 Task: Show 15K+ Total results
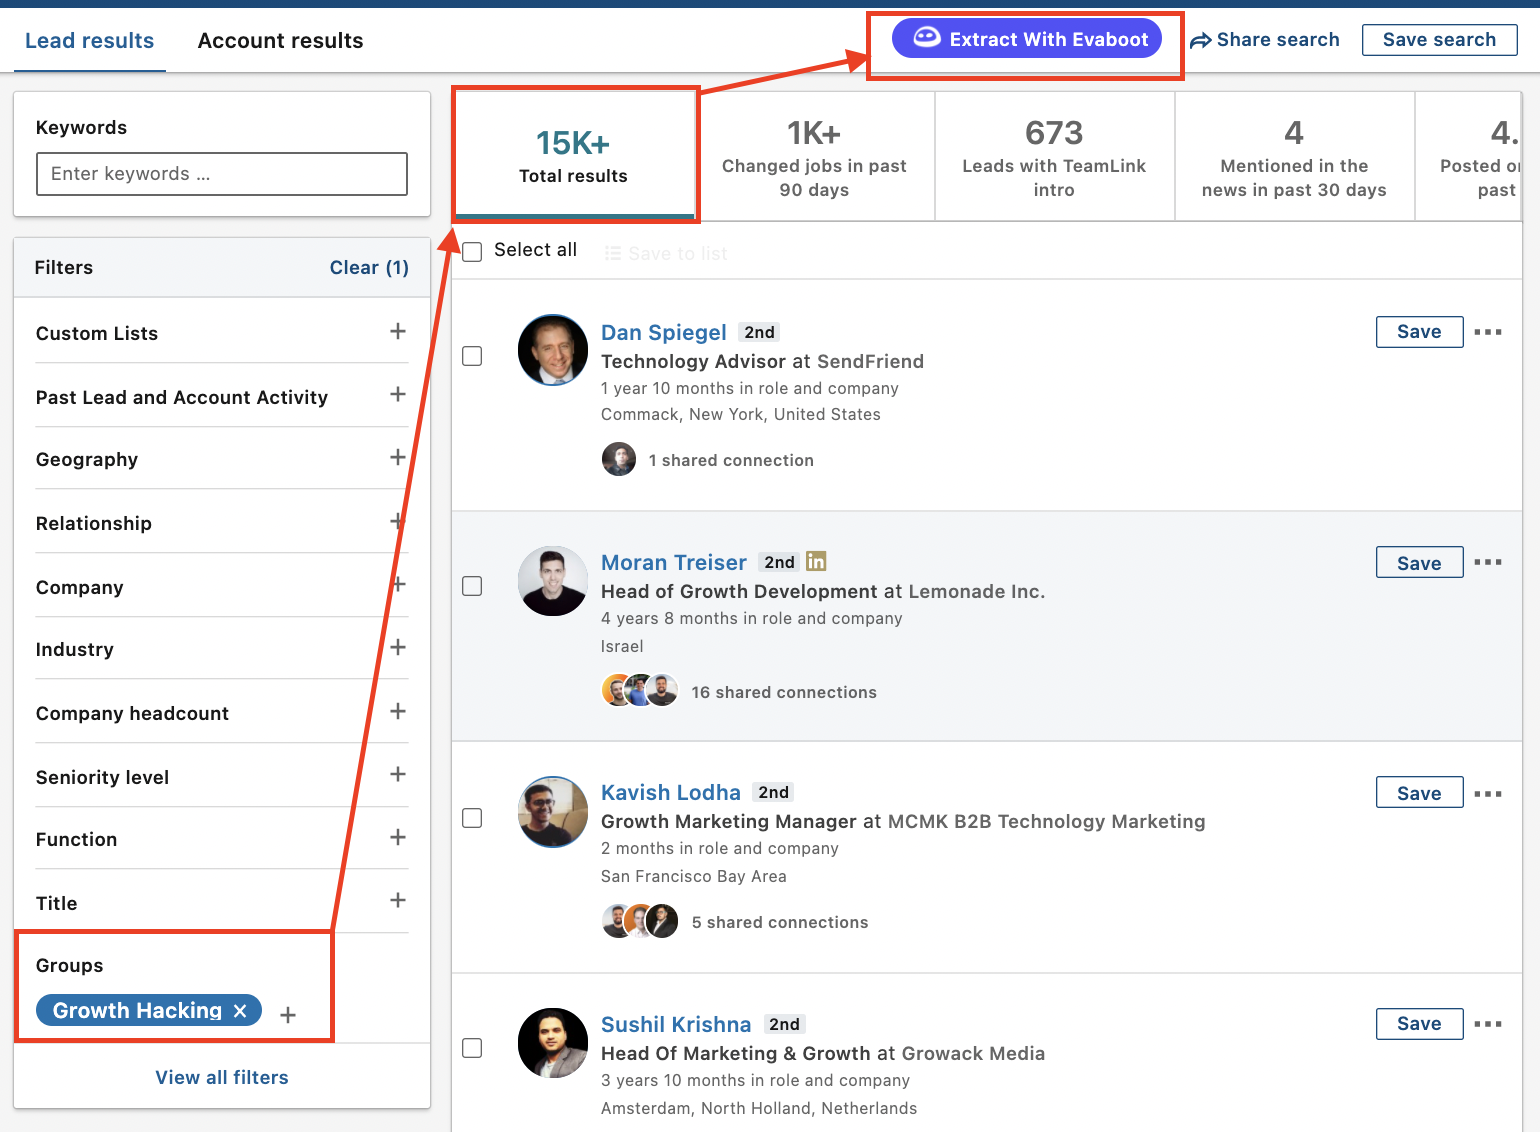[x=574, y=156]
